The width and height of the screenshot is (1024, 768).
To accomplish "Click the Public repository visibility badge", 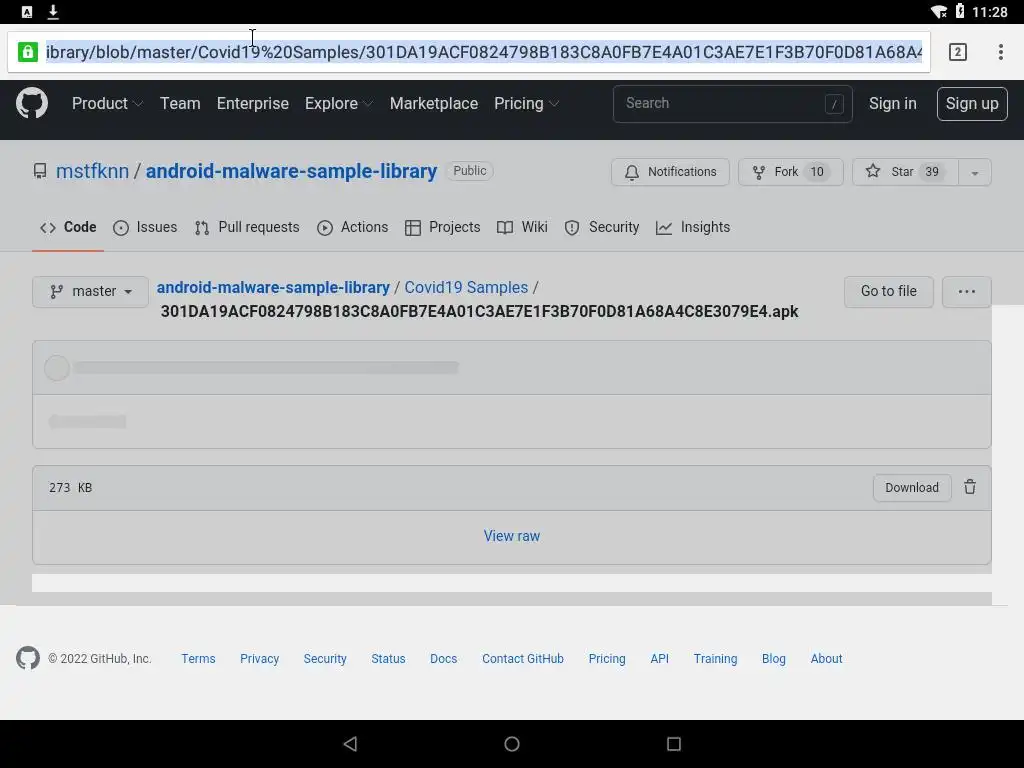I will click(x=470, y=171).
